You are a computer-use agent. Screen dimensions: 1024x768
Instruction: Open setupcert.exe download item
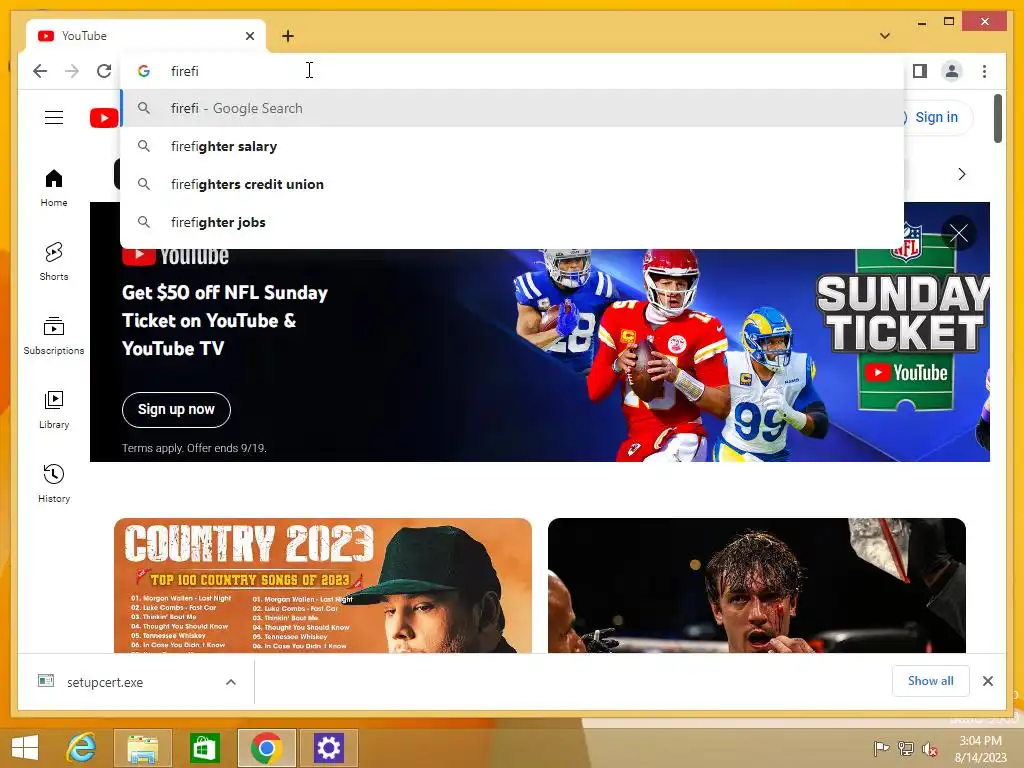[104, 682]
